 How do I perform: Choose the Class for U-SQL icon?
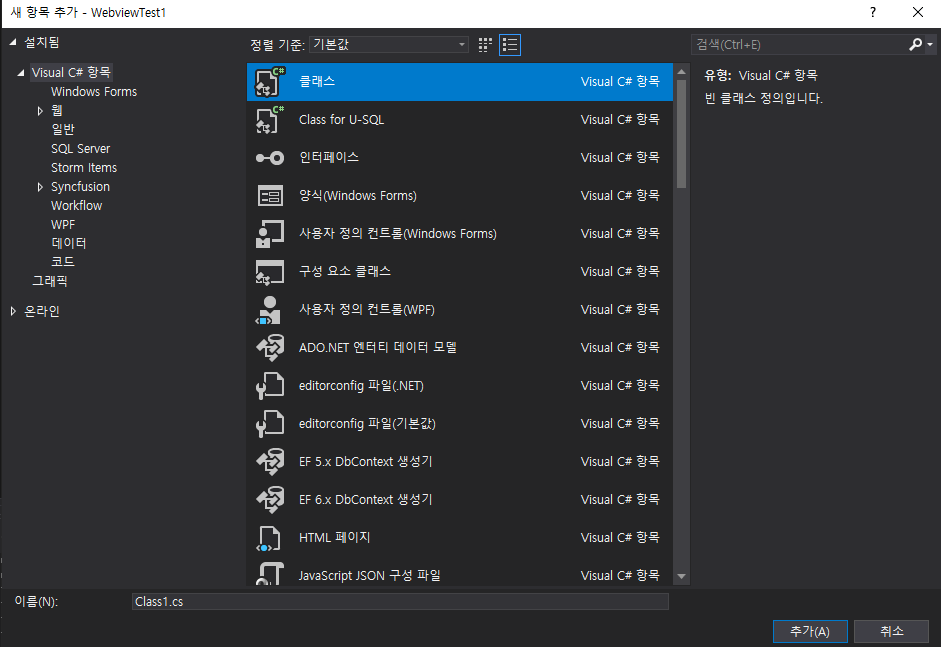click(269, 119)
